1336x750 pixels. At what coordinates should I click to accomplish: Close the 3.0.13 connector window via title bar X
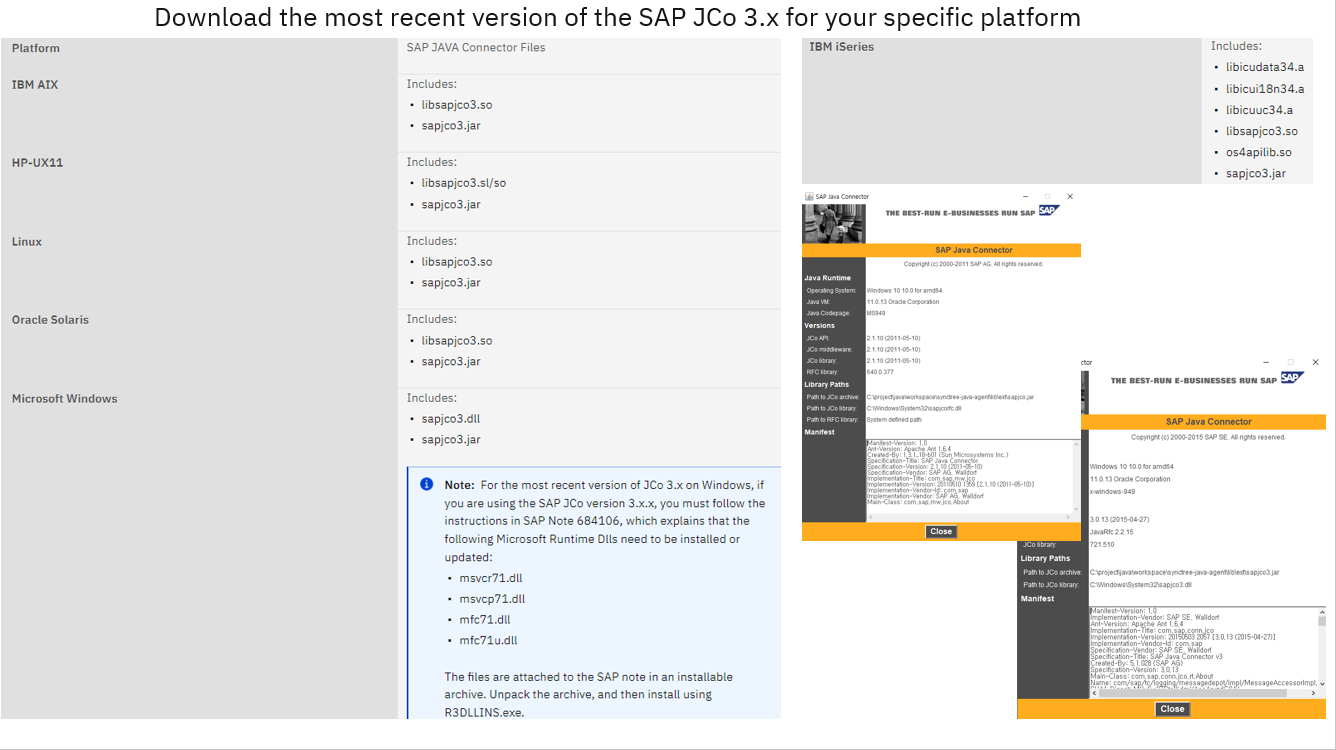(1315, 362)
